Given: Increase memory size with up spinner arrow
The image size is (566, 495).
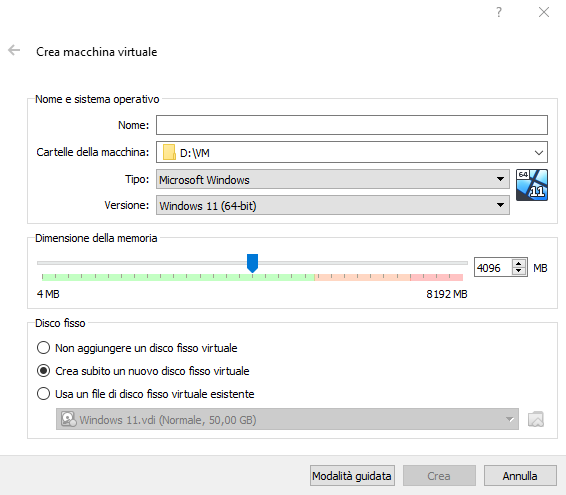Looking at the screenshot, I should click(519, 264).
